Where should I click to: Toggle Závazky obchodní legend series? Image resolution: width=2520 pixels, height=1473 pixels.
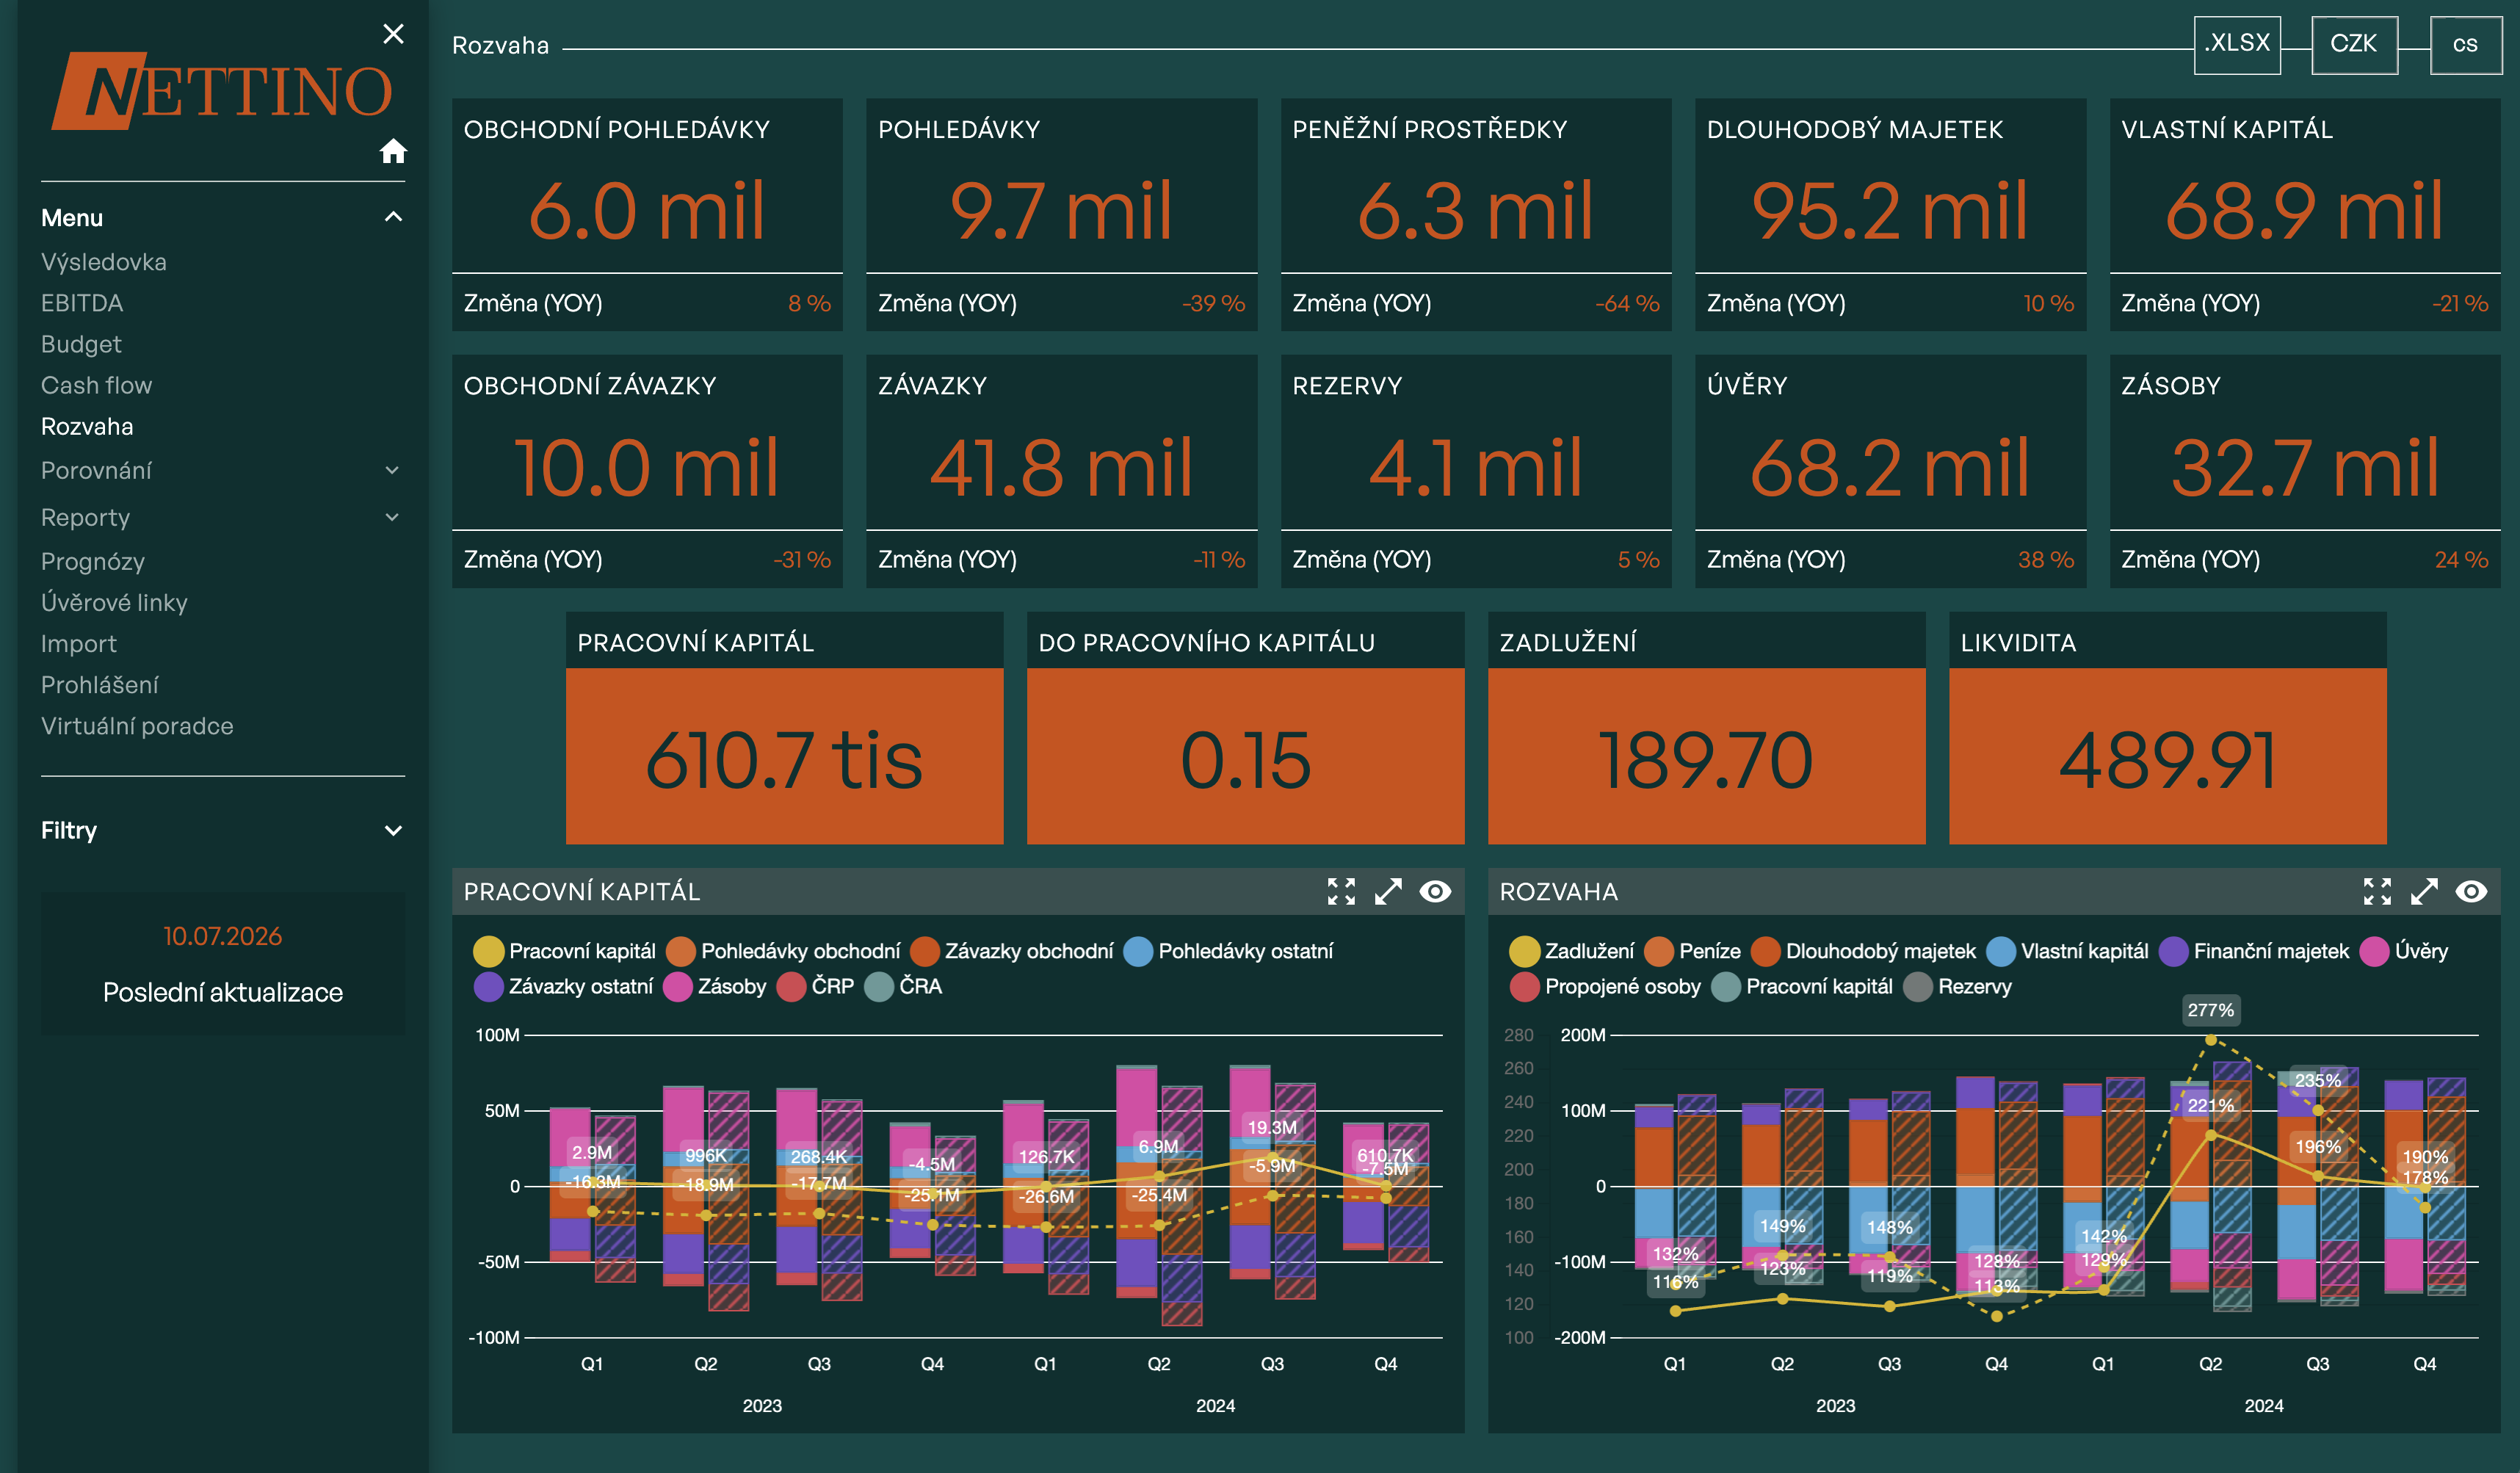click(1012, 951)
